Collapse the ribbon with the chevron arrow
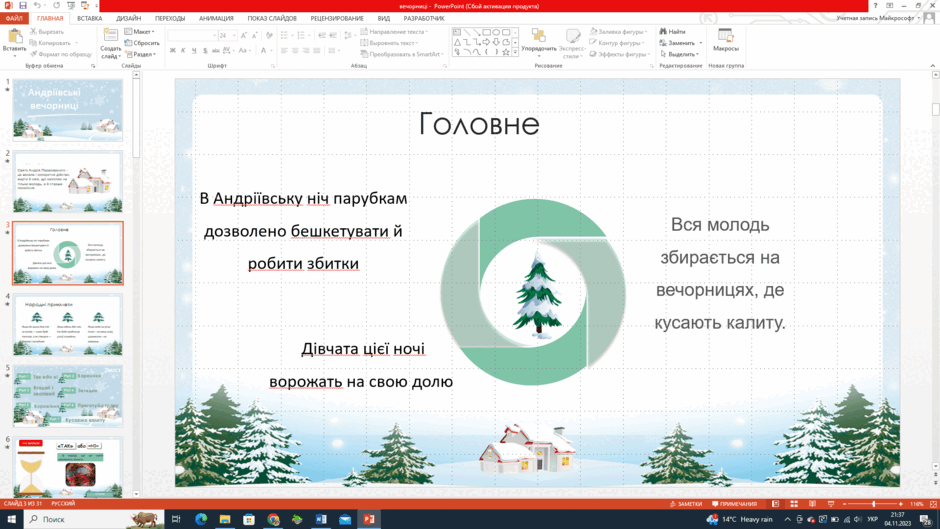Screen dimensions: 940x529 pyautogui.click(x=933, y=65)
